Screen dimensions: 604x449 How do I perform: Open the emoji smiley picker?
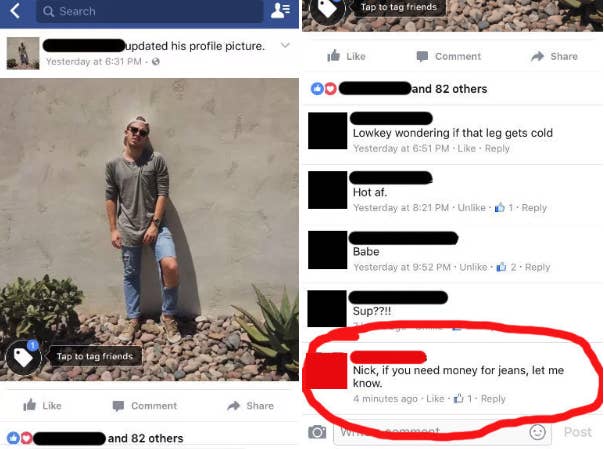click(537, 432)
